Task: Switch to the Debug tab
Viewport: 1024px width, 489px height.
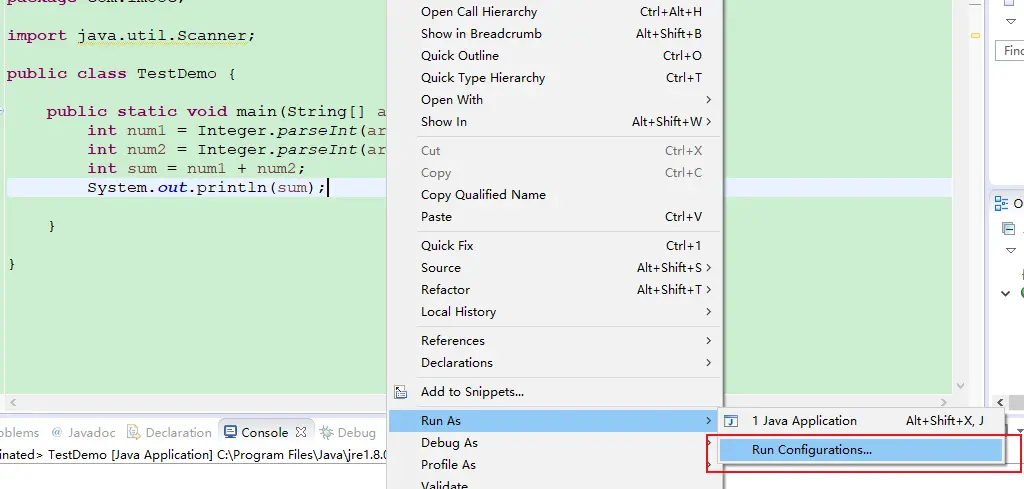Action: 347,432
